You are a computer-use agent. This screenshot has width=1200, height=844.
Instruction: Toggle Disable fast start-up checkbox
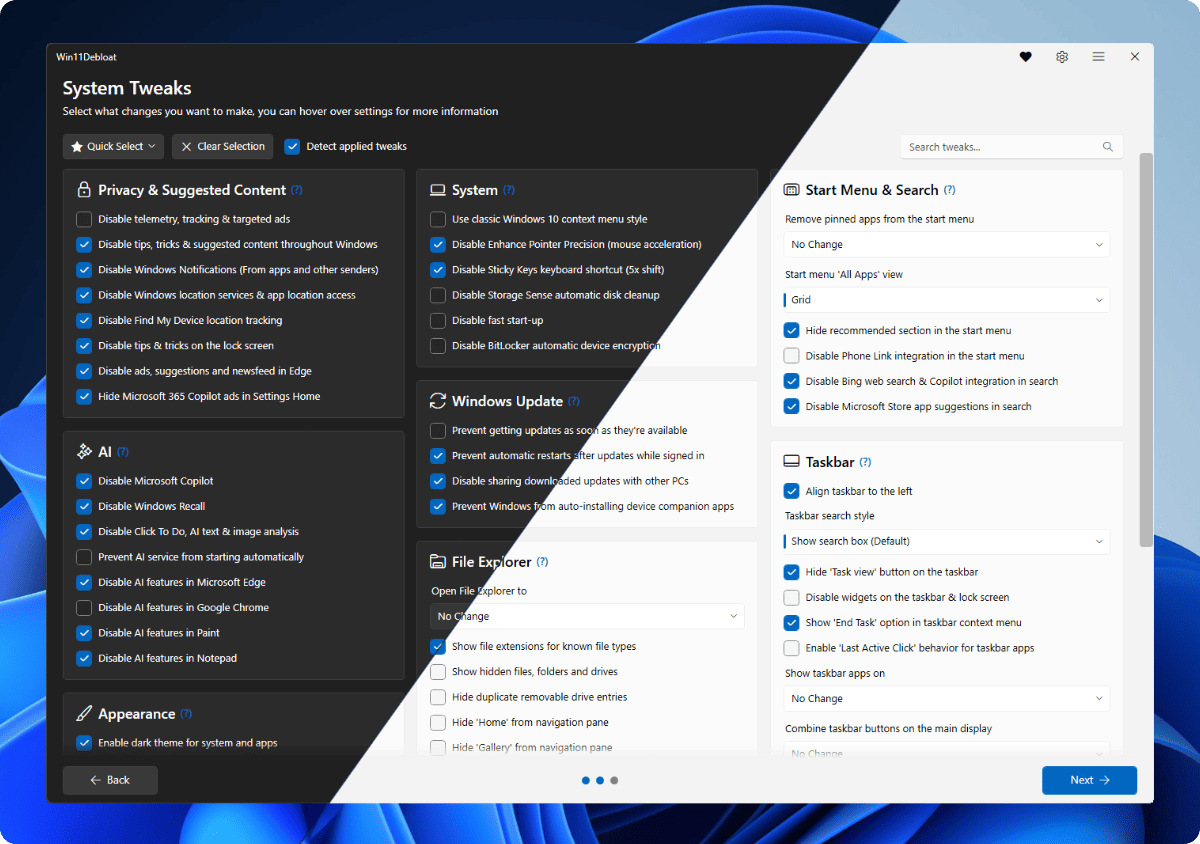[x=438, y=320]
